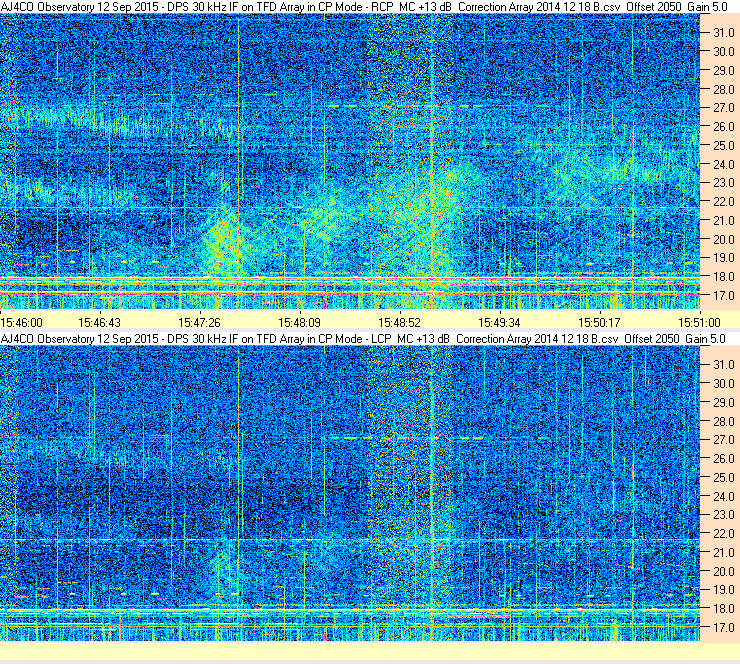740x664 pixels.
Task: Click the 31.0 frequency label in RCP panel
Action: [724, 33]
